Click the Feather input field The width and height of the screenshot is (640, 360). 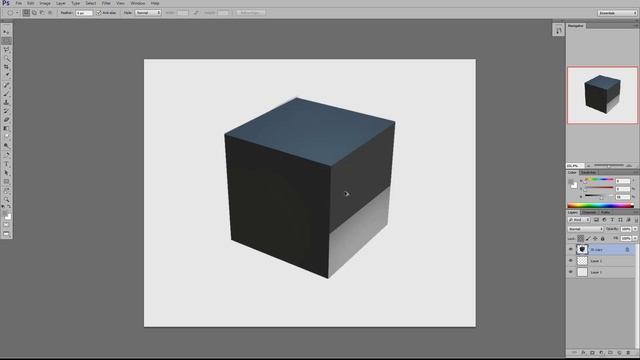point(84,13)
